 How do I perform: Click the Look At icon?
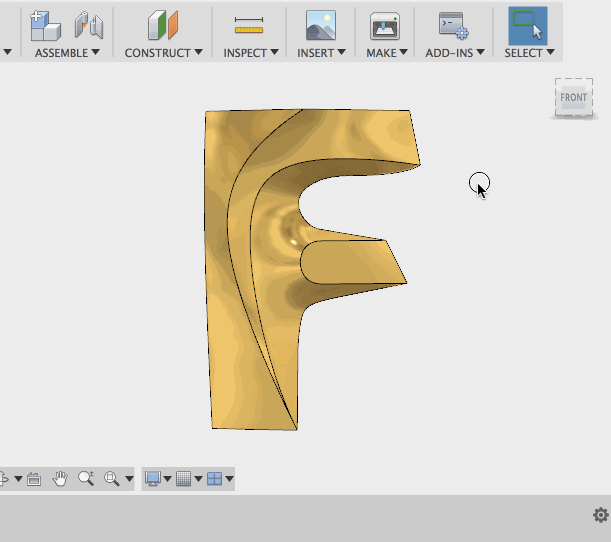[x=33, y=479]
